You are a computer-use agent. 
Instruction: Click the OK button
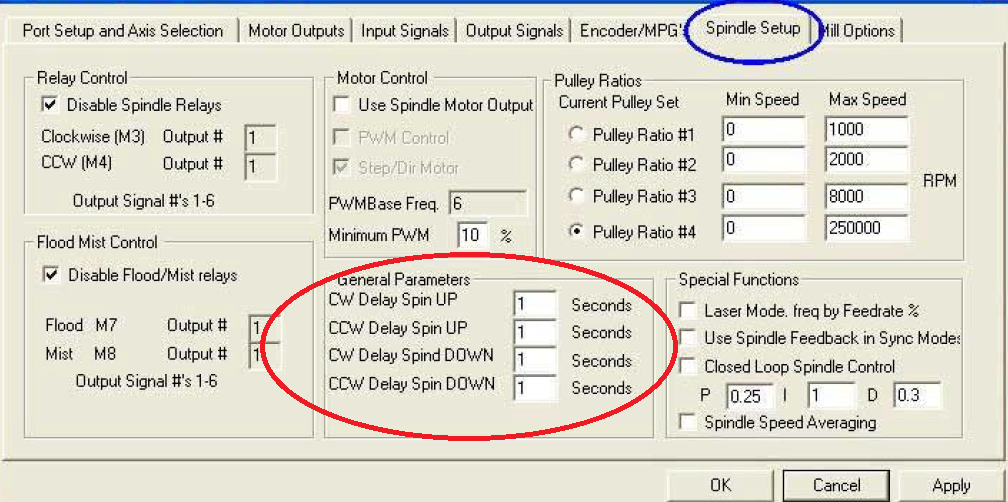(720, 485)
